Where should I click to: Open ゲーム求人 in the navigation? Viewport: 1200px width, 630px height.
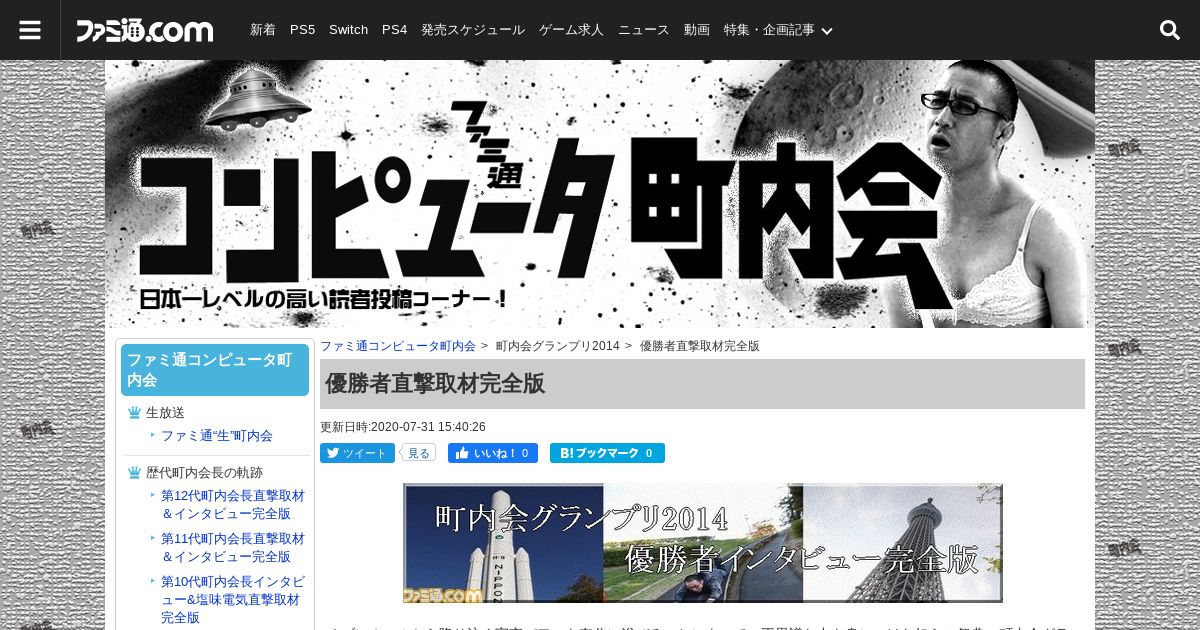pyautogui.click(x=571, y=30)
